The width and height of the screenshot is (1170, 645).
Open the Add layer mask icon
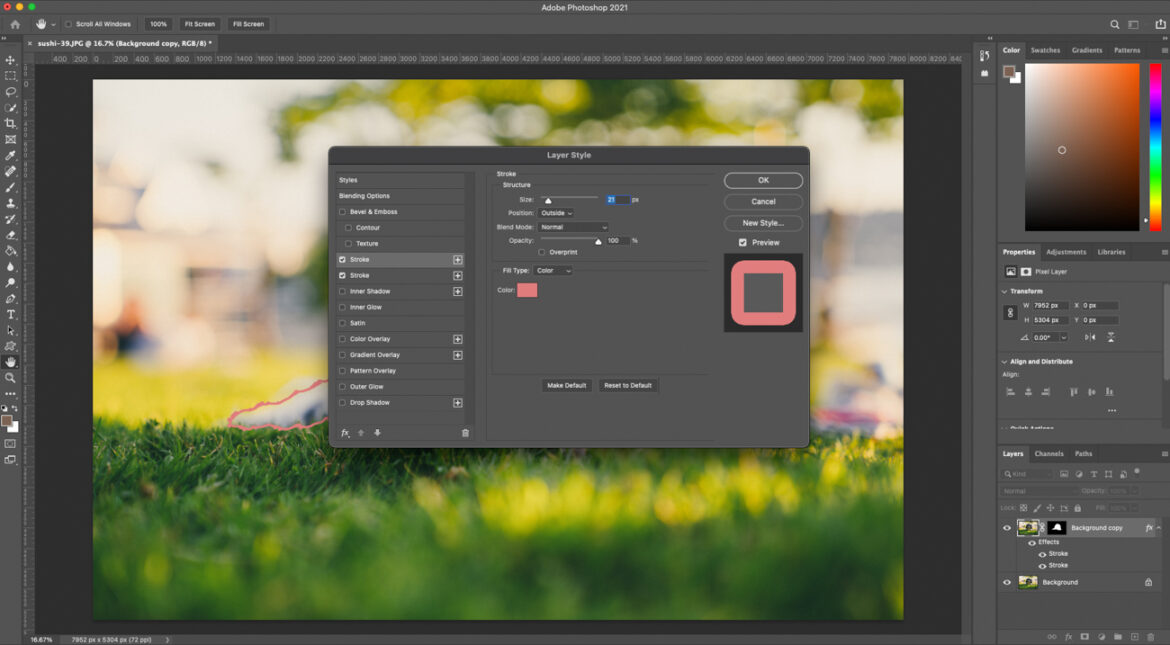tap(1083, 636)
